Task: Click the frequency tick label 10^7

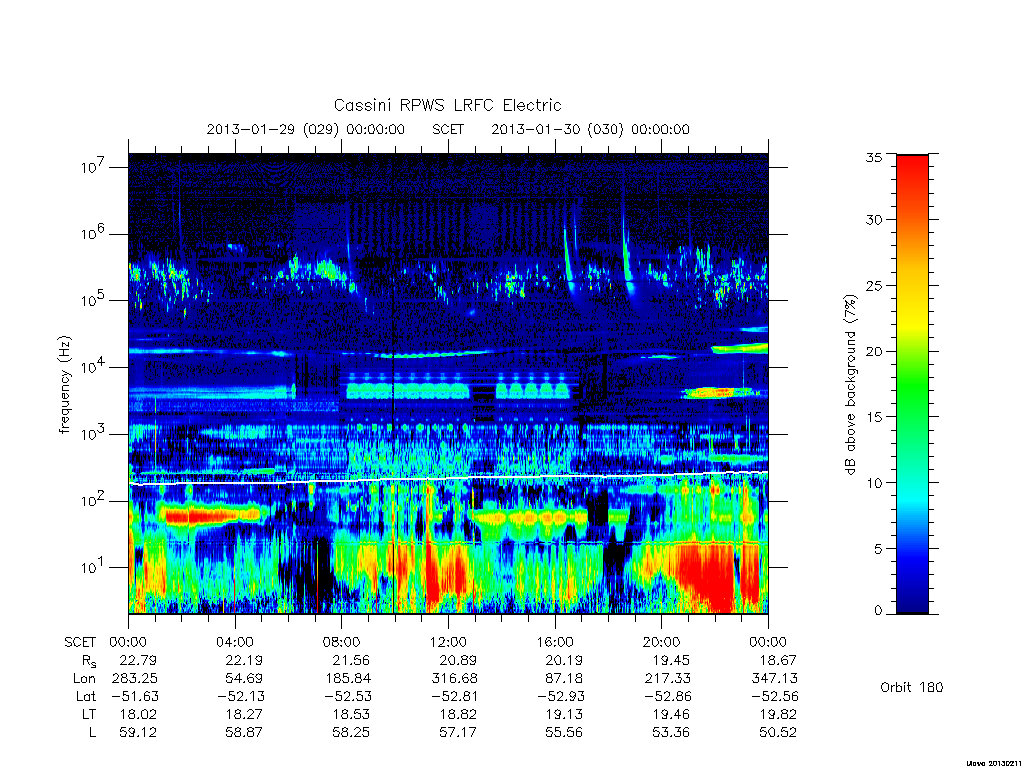Action: (x=93, y=167)
